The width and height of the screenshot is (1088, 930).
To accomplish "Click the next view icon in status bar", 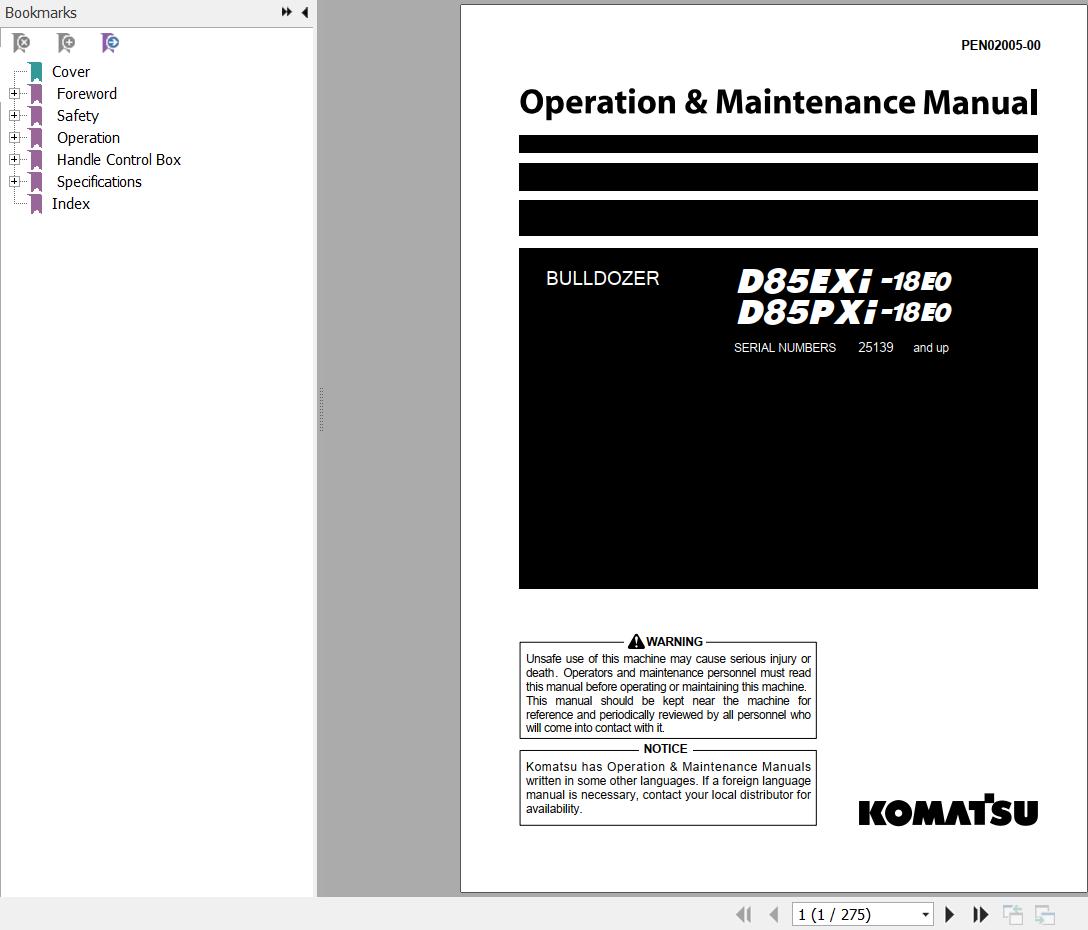I will point(1045,915).
